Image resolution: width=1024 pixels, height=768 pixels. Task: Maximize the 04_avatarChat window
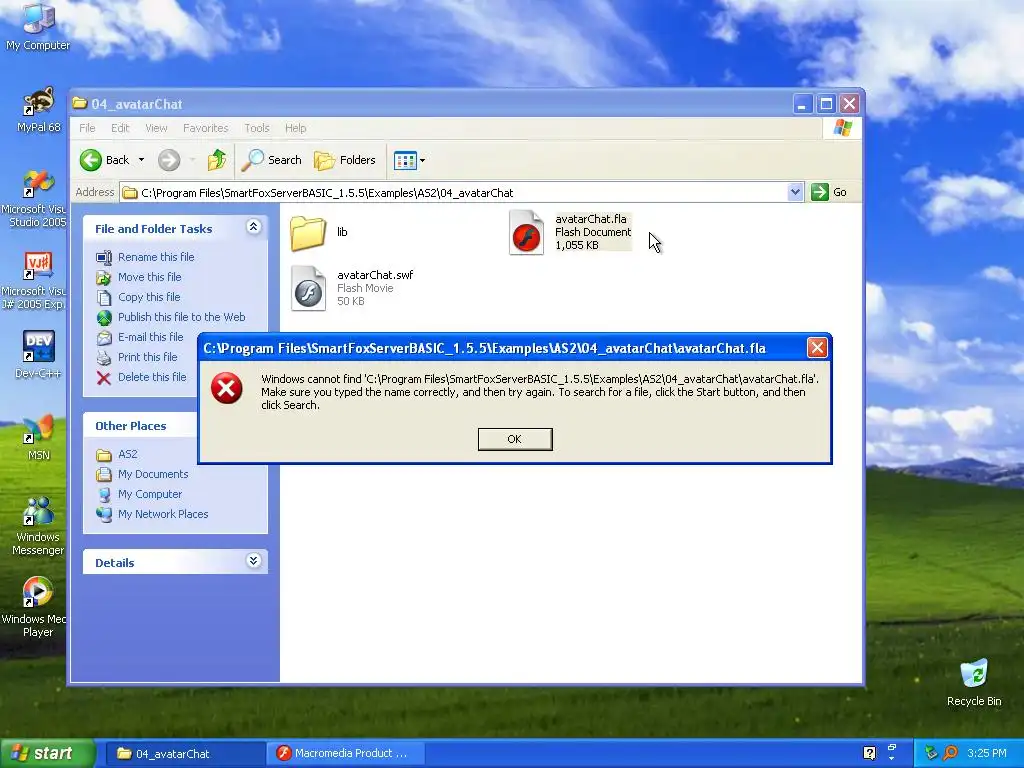click(826, 103)
